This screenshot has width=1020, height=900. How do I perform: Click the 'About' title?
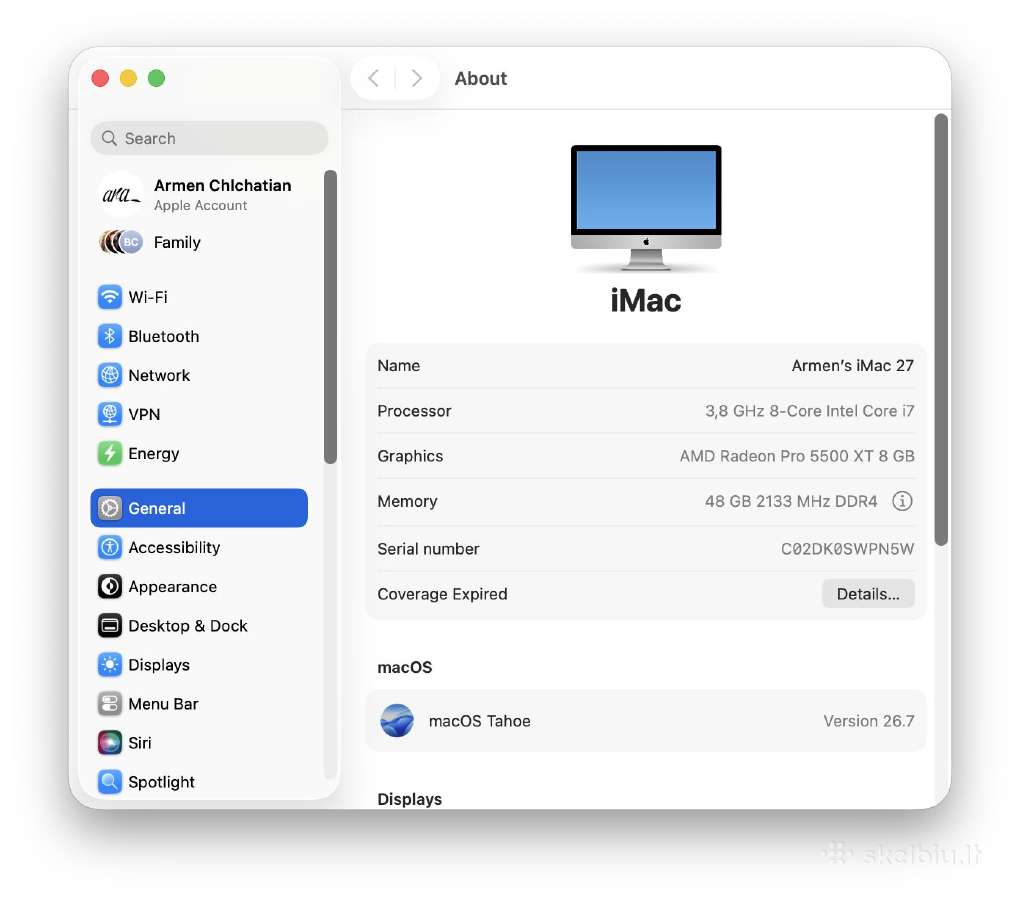pos(481,78)
